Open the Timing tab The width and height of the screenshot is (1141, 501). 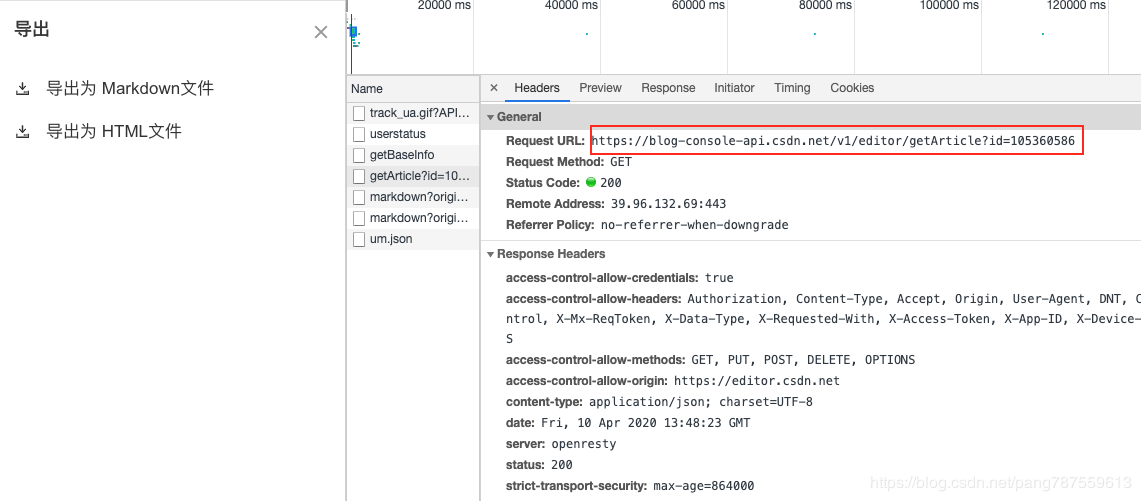click(x=792, y=87)
